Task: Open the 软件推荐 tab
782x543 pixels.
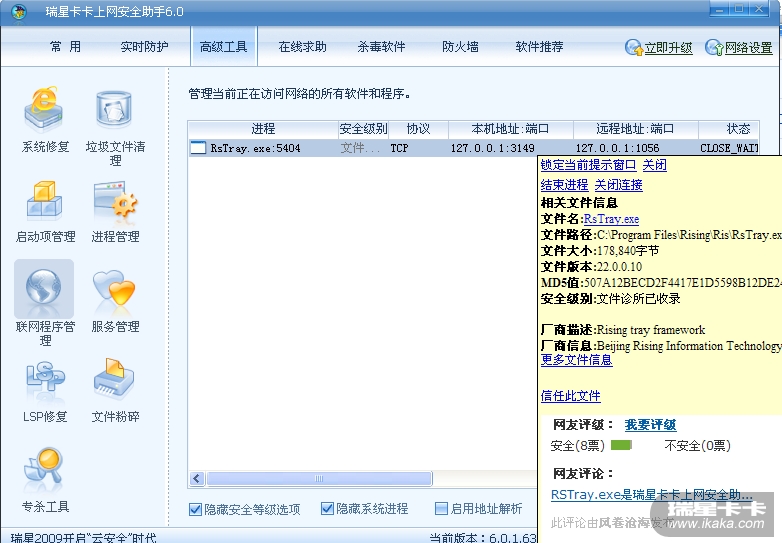Action: click(x=539, y=47)
